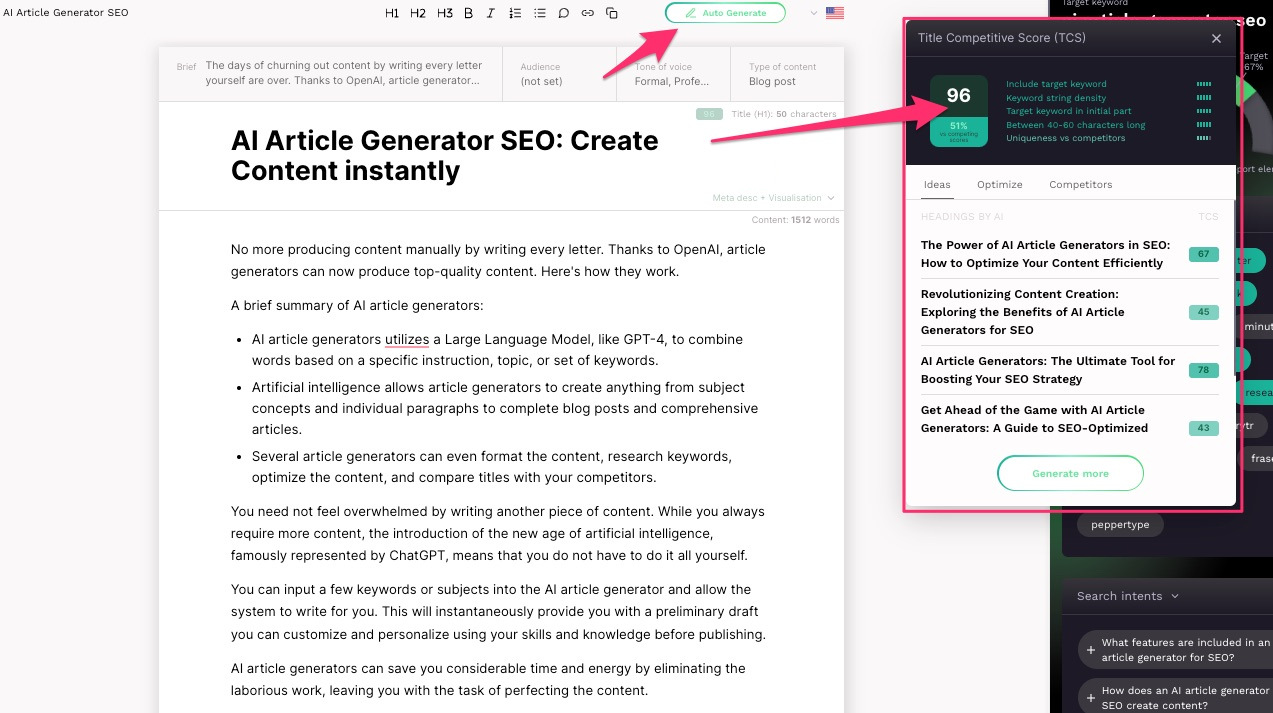Click the 'AI Article Generator SEO' document name
Screen dimensions: 1273x713
point(66,13)
